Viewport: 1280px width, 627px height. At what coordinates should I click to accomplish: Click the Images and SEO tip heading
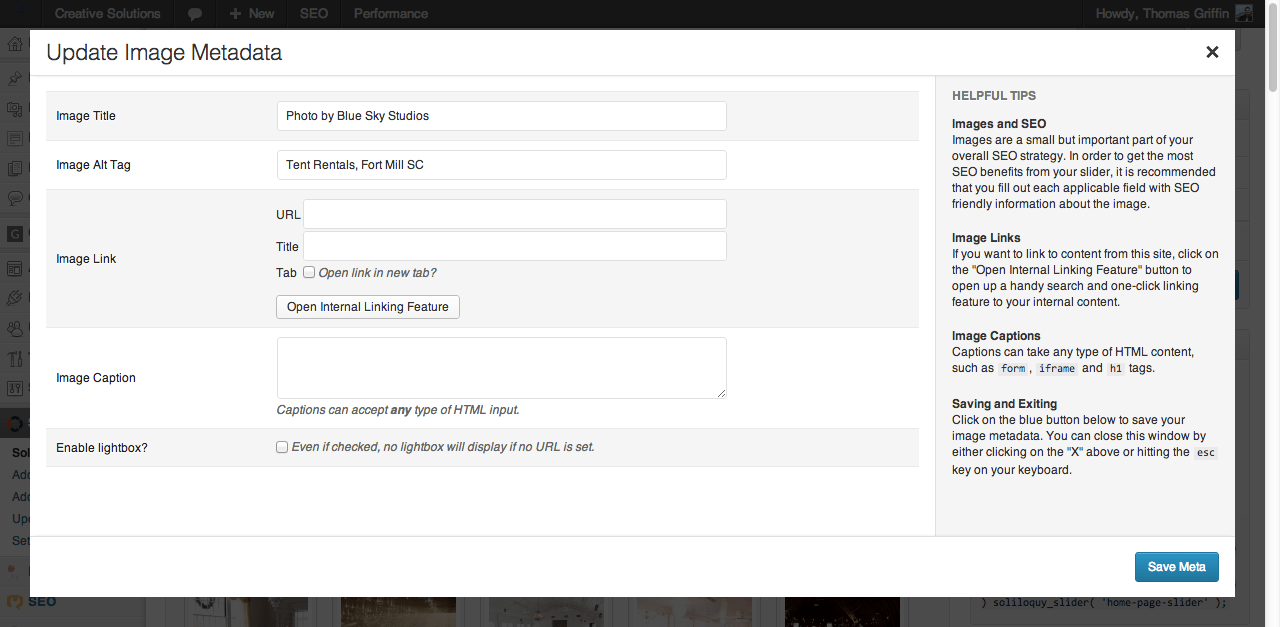pos(999,124)
